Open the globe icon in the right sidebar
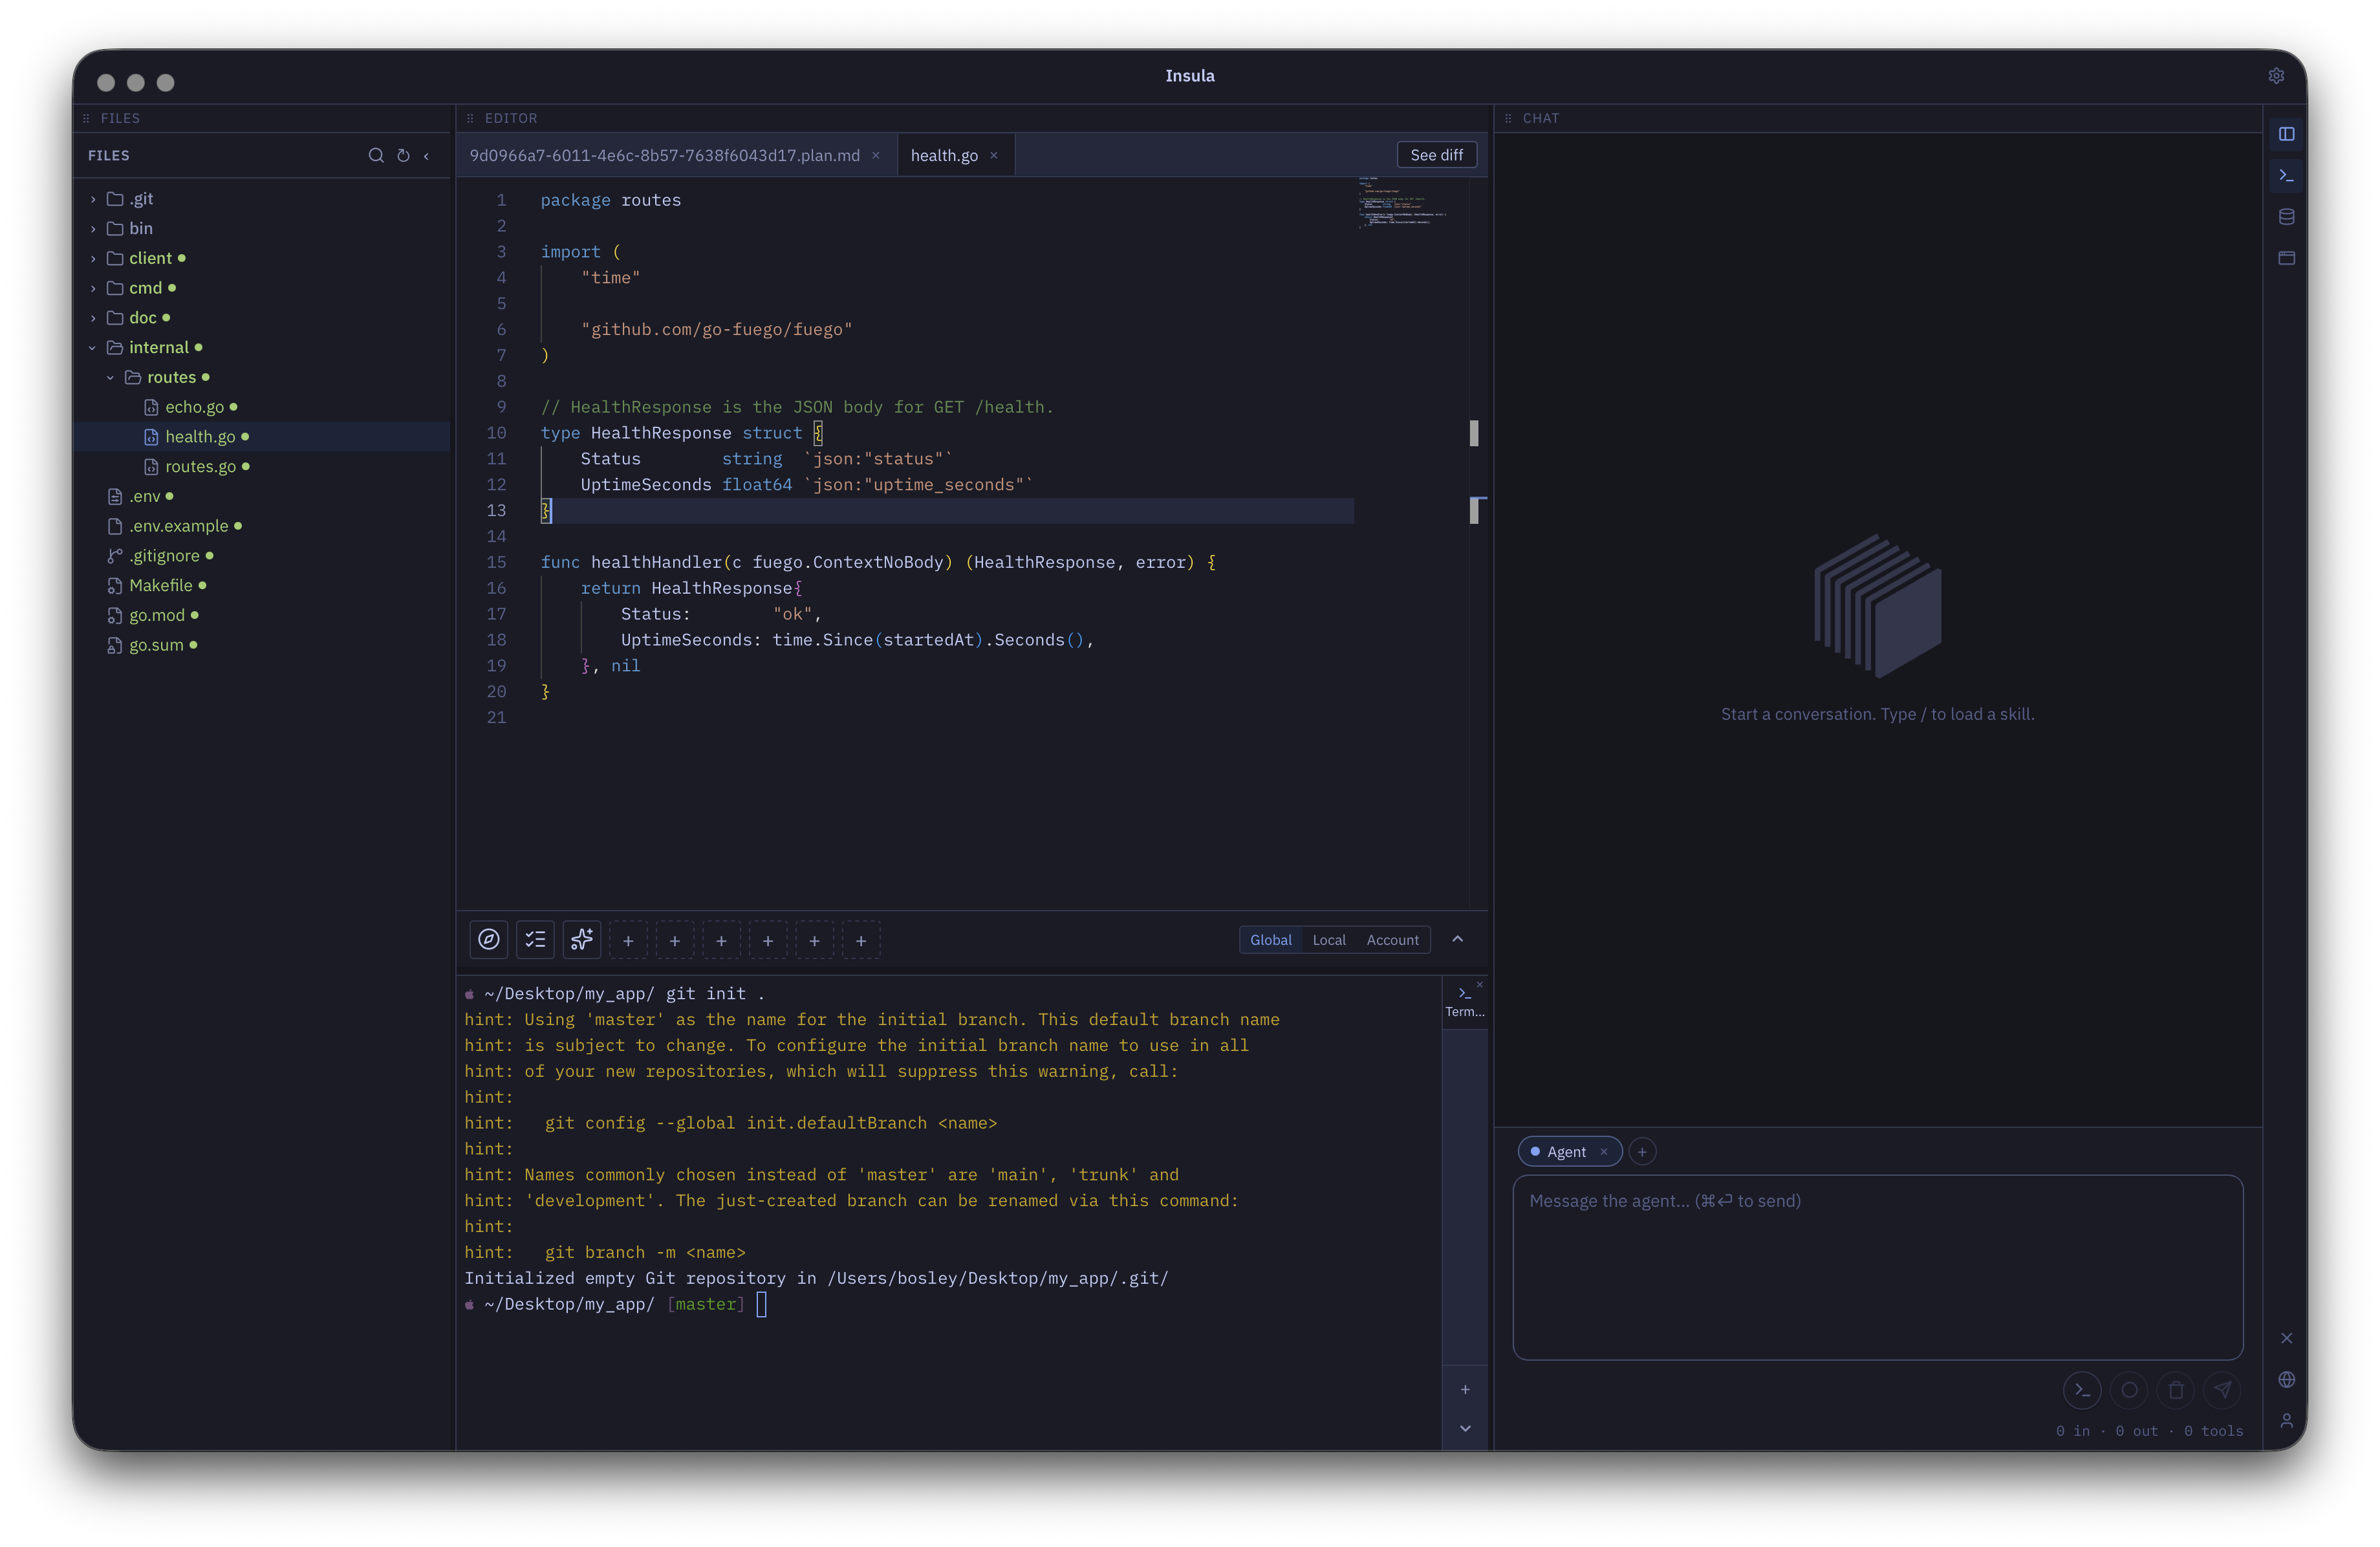Screen dimensions: 2380x1547 click(2286, 1379)
